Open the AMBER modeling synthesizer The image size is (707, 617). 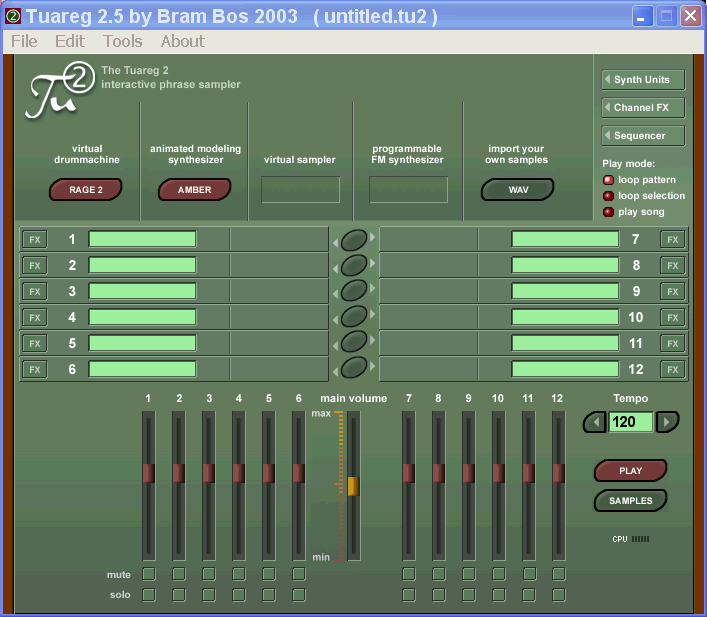tap(194, 189)
